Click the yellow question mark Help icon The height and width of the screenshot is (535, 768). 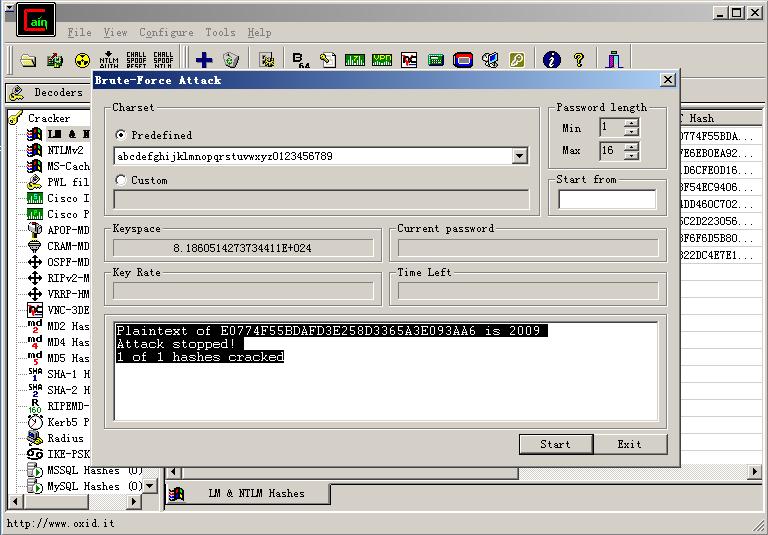tap(579, 60)
